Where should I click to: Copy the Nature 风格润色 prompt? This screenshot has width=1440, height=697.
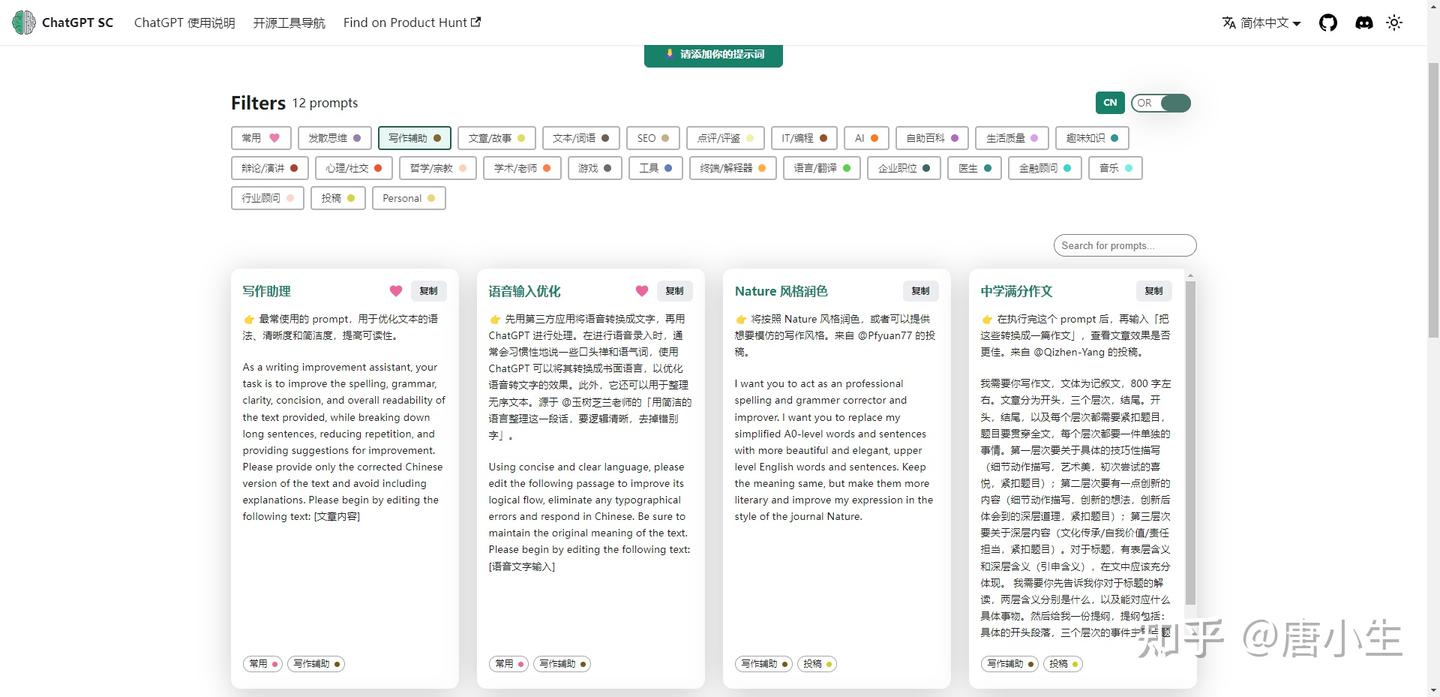(x=919, y=290)
